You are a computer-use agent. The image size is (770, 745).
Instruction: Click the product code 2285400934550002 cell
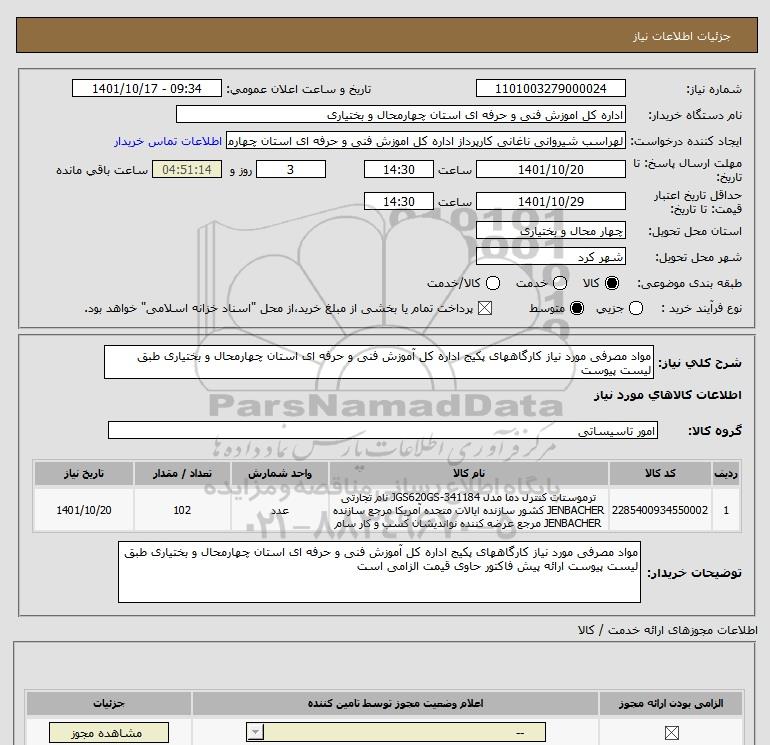pos(660,510)
